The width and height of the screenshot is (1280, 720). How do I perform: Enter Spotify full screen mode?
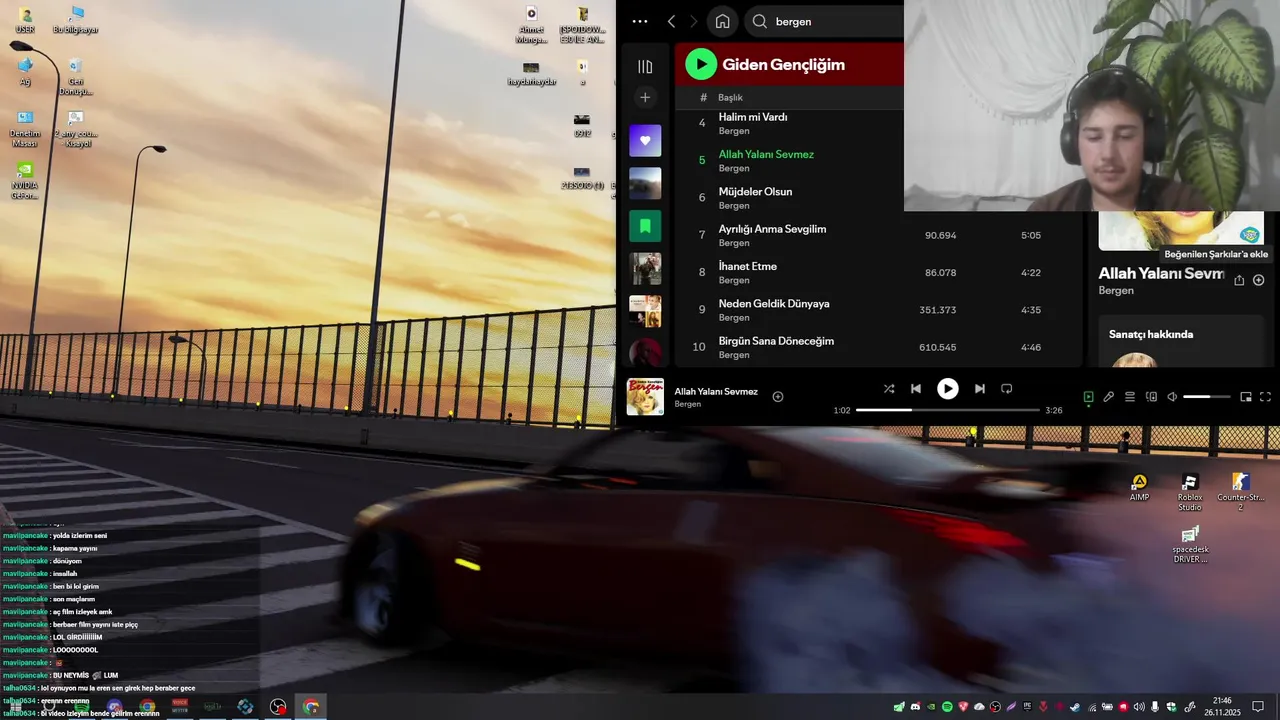click(1265, 397)
